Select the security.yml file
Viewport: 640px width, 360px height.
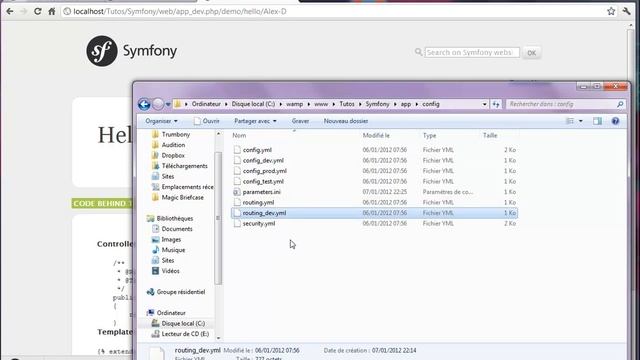[x=374, y=224]
